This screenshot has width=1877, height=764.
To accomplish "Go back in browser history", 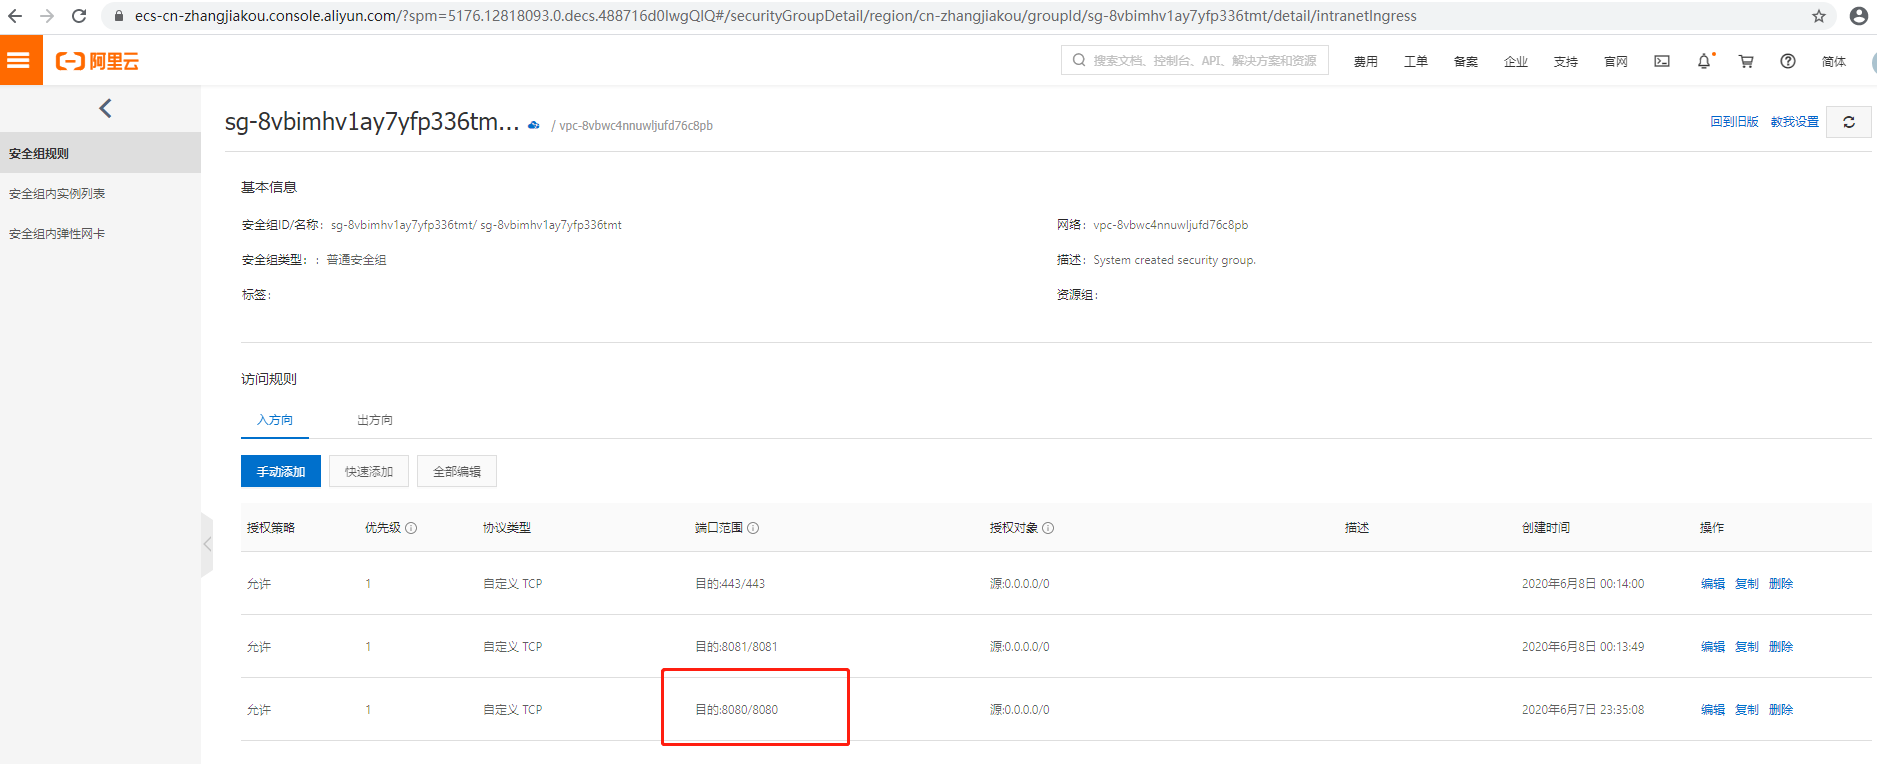I will pos(15,16).
